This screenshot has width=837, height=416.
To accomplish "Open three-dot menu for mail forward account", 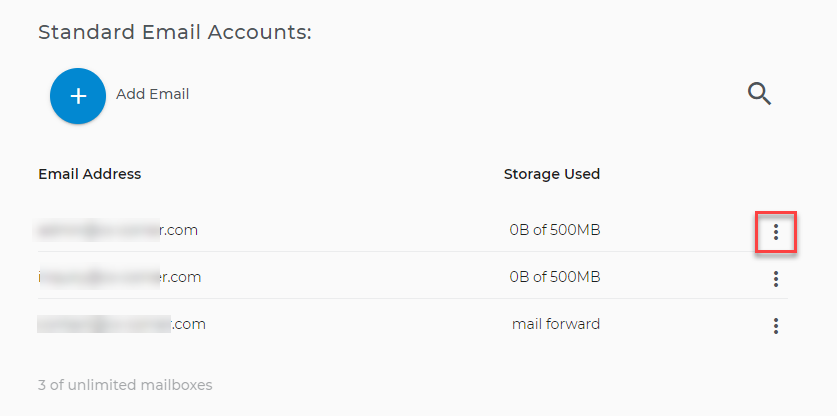I will (x=776, y=326).
